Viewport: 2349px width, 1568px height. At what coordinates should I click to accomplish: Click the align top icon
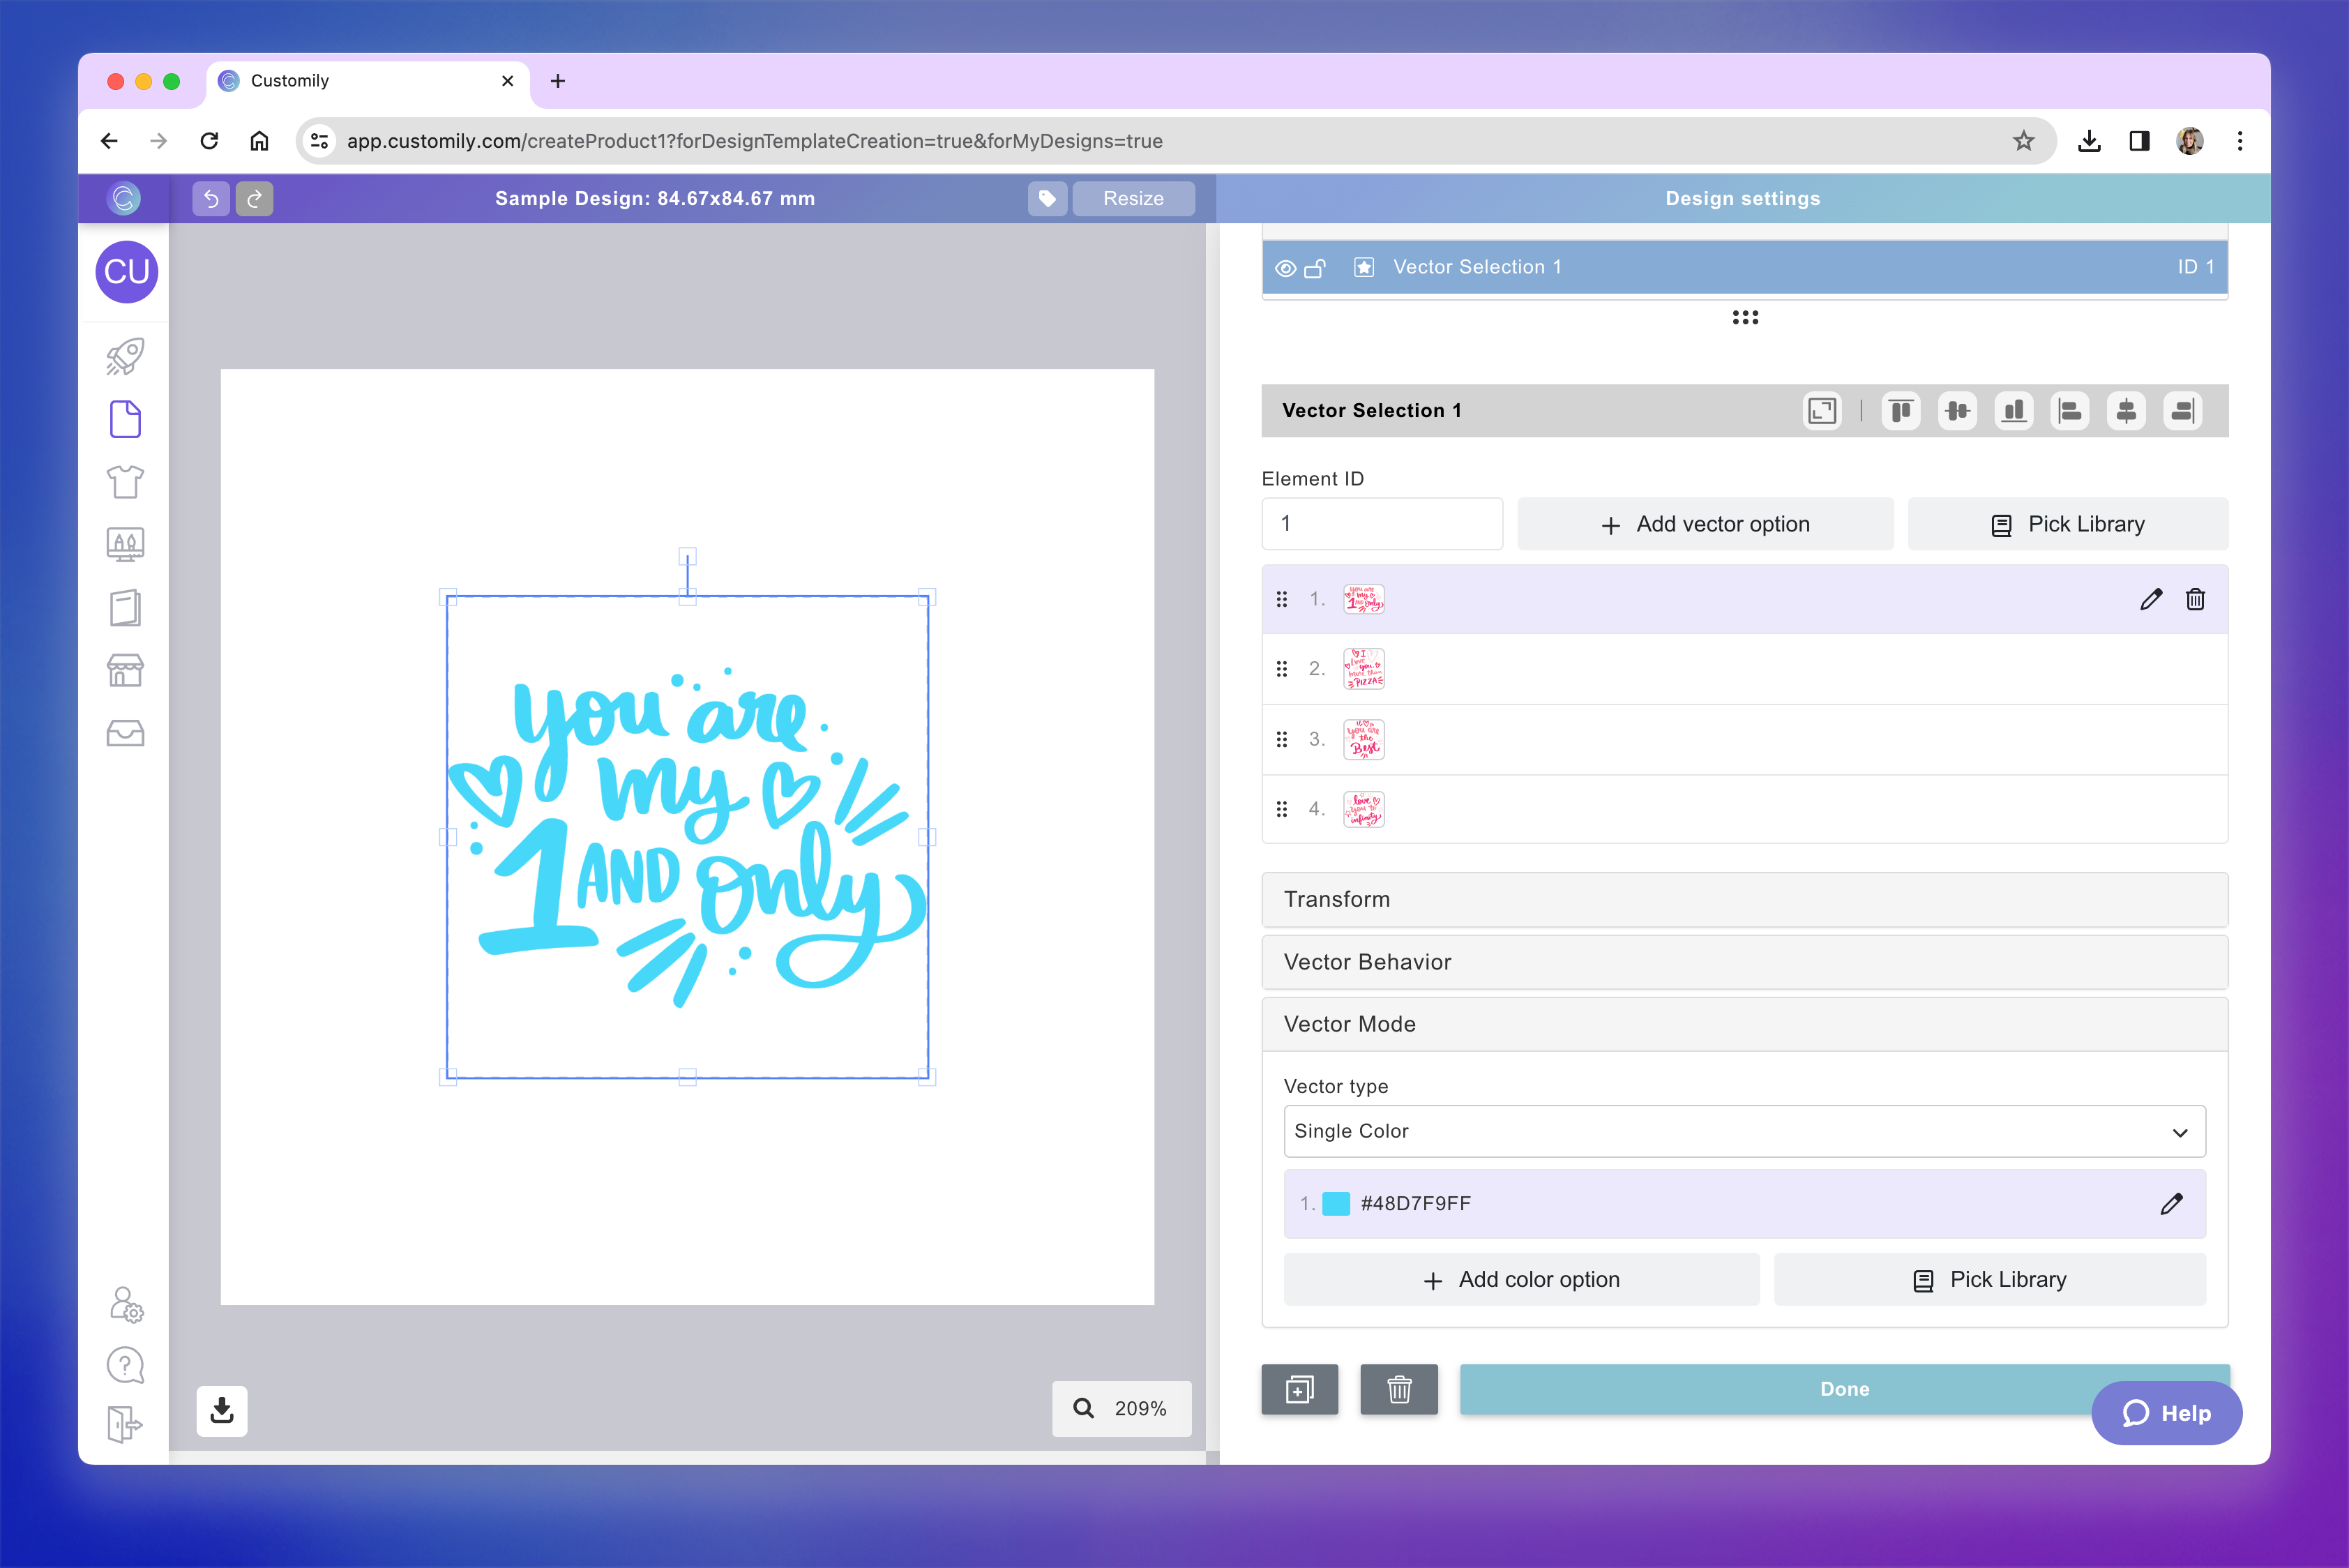(1900, 411)
